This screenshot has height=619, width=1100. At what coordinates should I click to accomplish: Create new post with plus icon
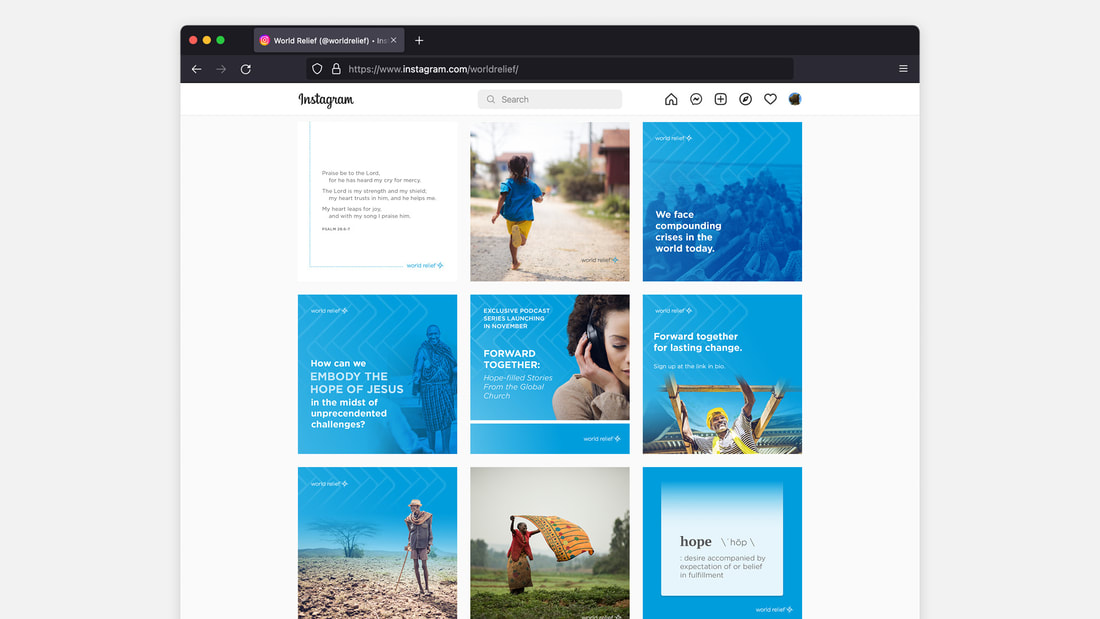click(720, 99)
